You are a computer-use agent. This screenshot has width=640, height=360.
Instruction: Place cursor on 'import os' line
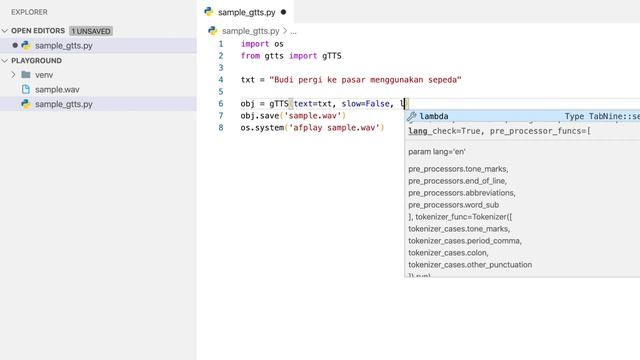pyautogui.click(x=262, y=44)
